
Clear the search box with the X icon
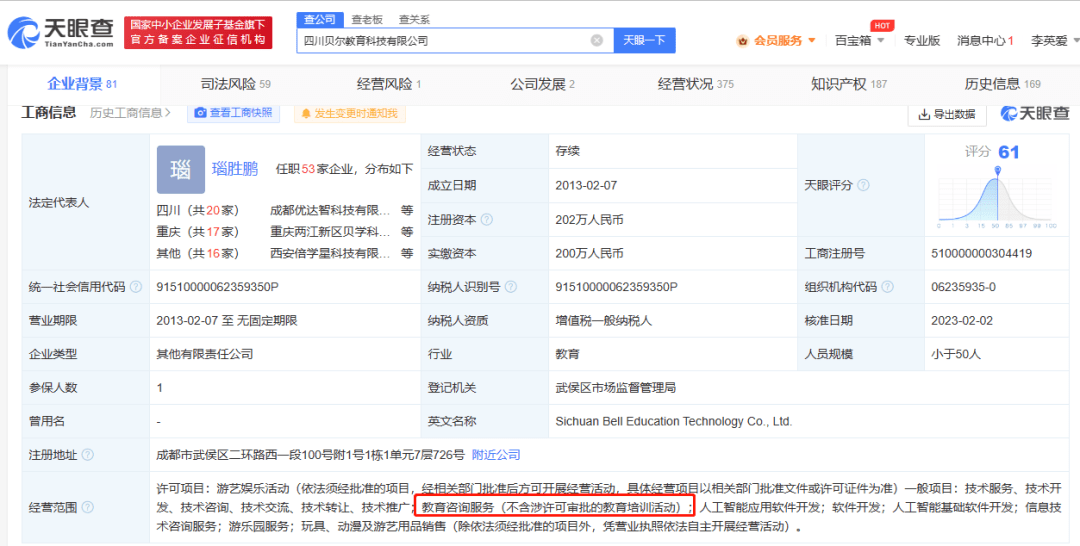click(x=596, y=41)
